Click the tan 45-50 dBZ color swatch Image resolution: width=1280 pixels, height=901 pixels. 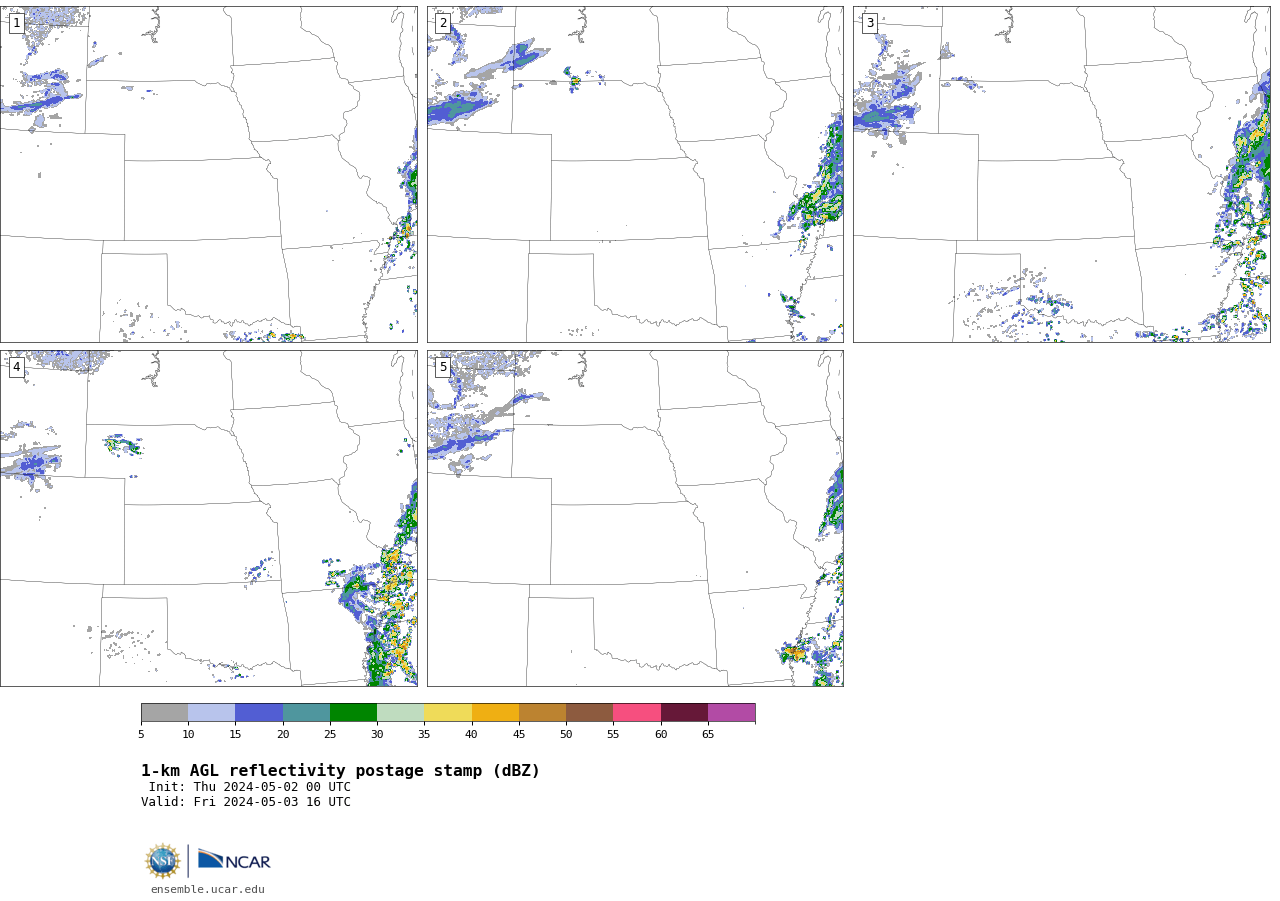pyautogui.click(x=542, y=713)
